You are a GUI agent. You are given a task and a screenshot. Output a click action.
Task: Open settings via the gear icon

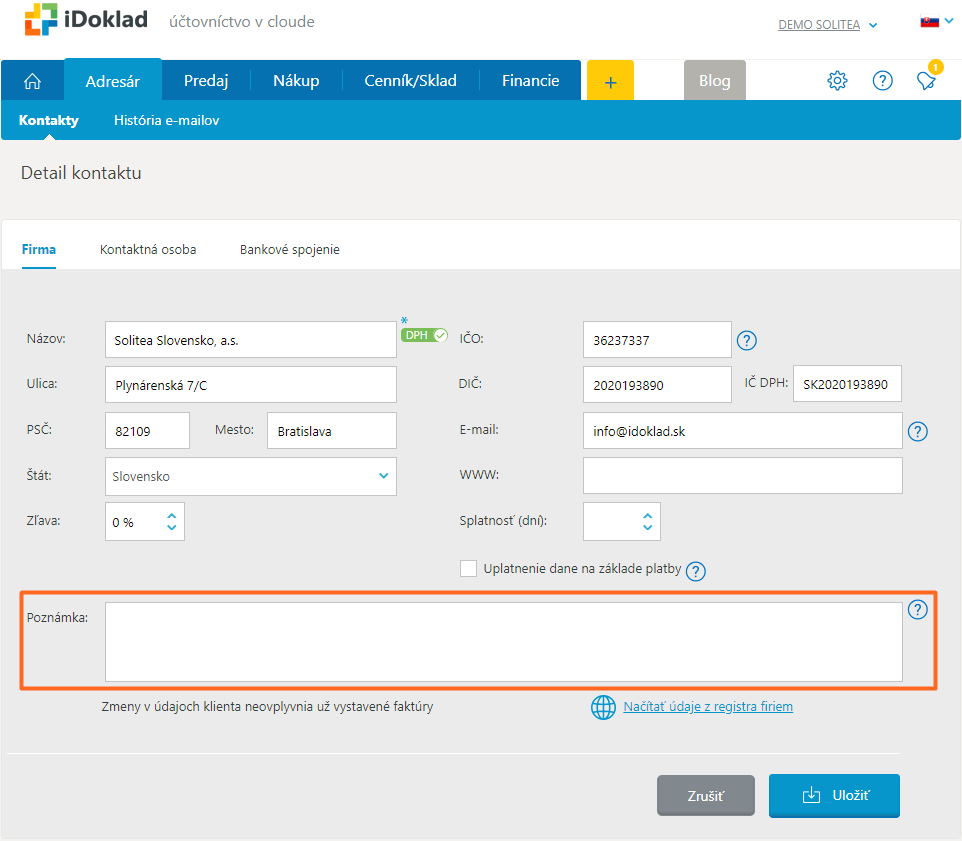point(837,81)
